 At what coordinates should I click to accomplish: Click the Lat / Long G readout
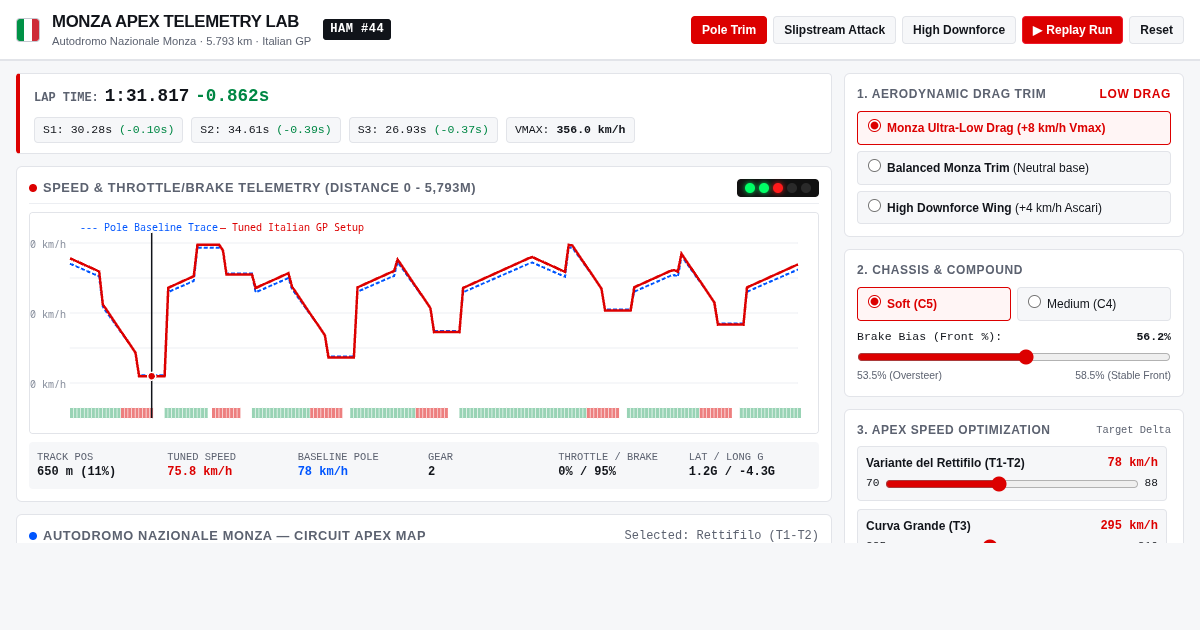coord(732,472)
